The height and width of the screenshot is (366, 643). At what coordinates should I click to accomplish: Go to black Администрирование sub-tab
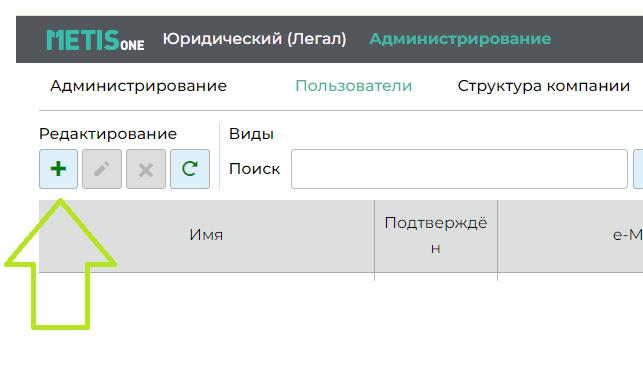pyautogui.click(x=138, y=86)
